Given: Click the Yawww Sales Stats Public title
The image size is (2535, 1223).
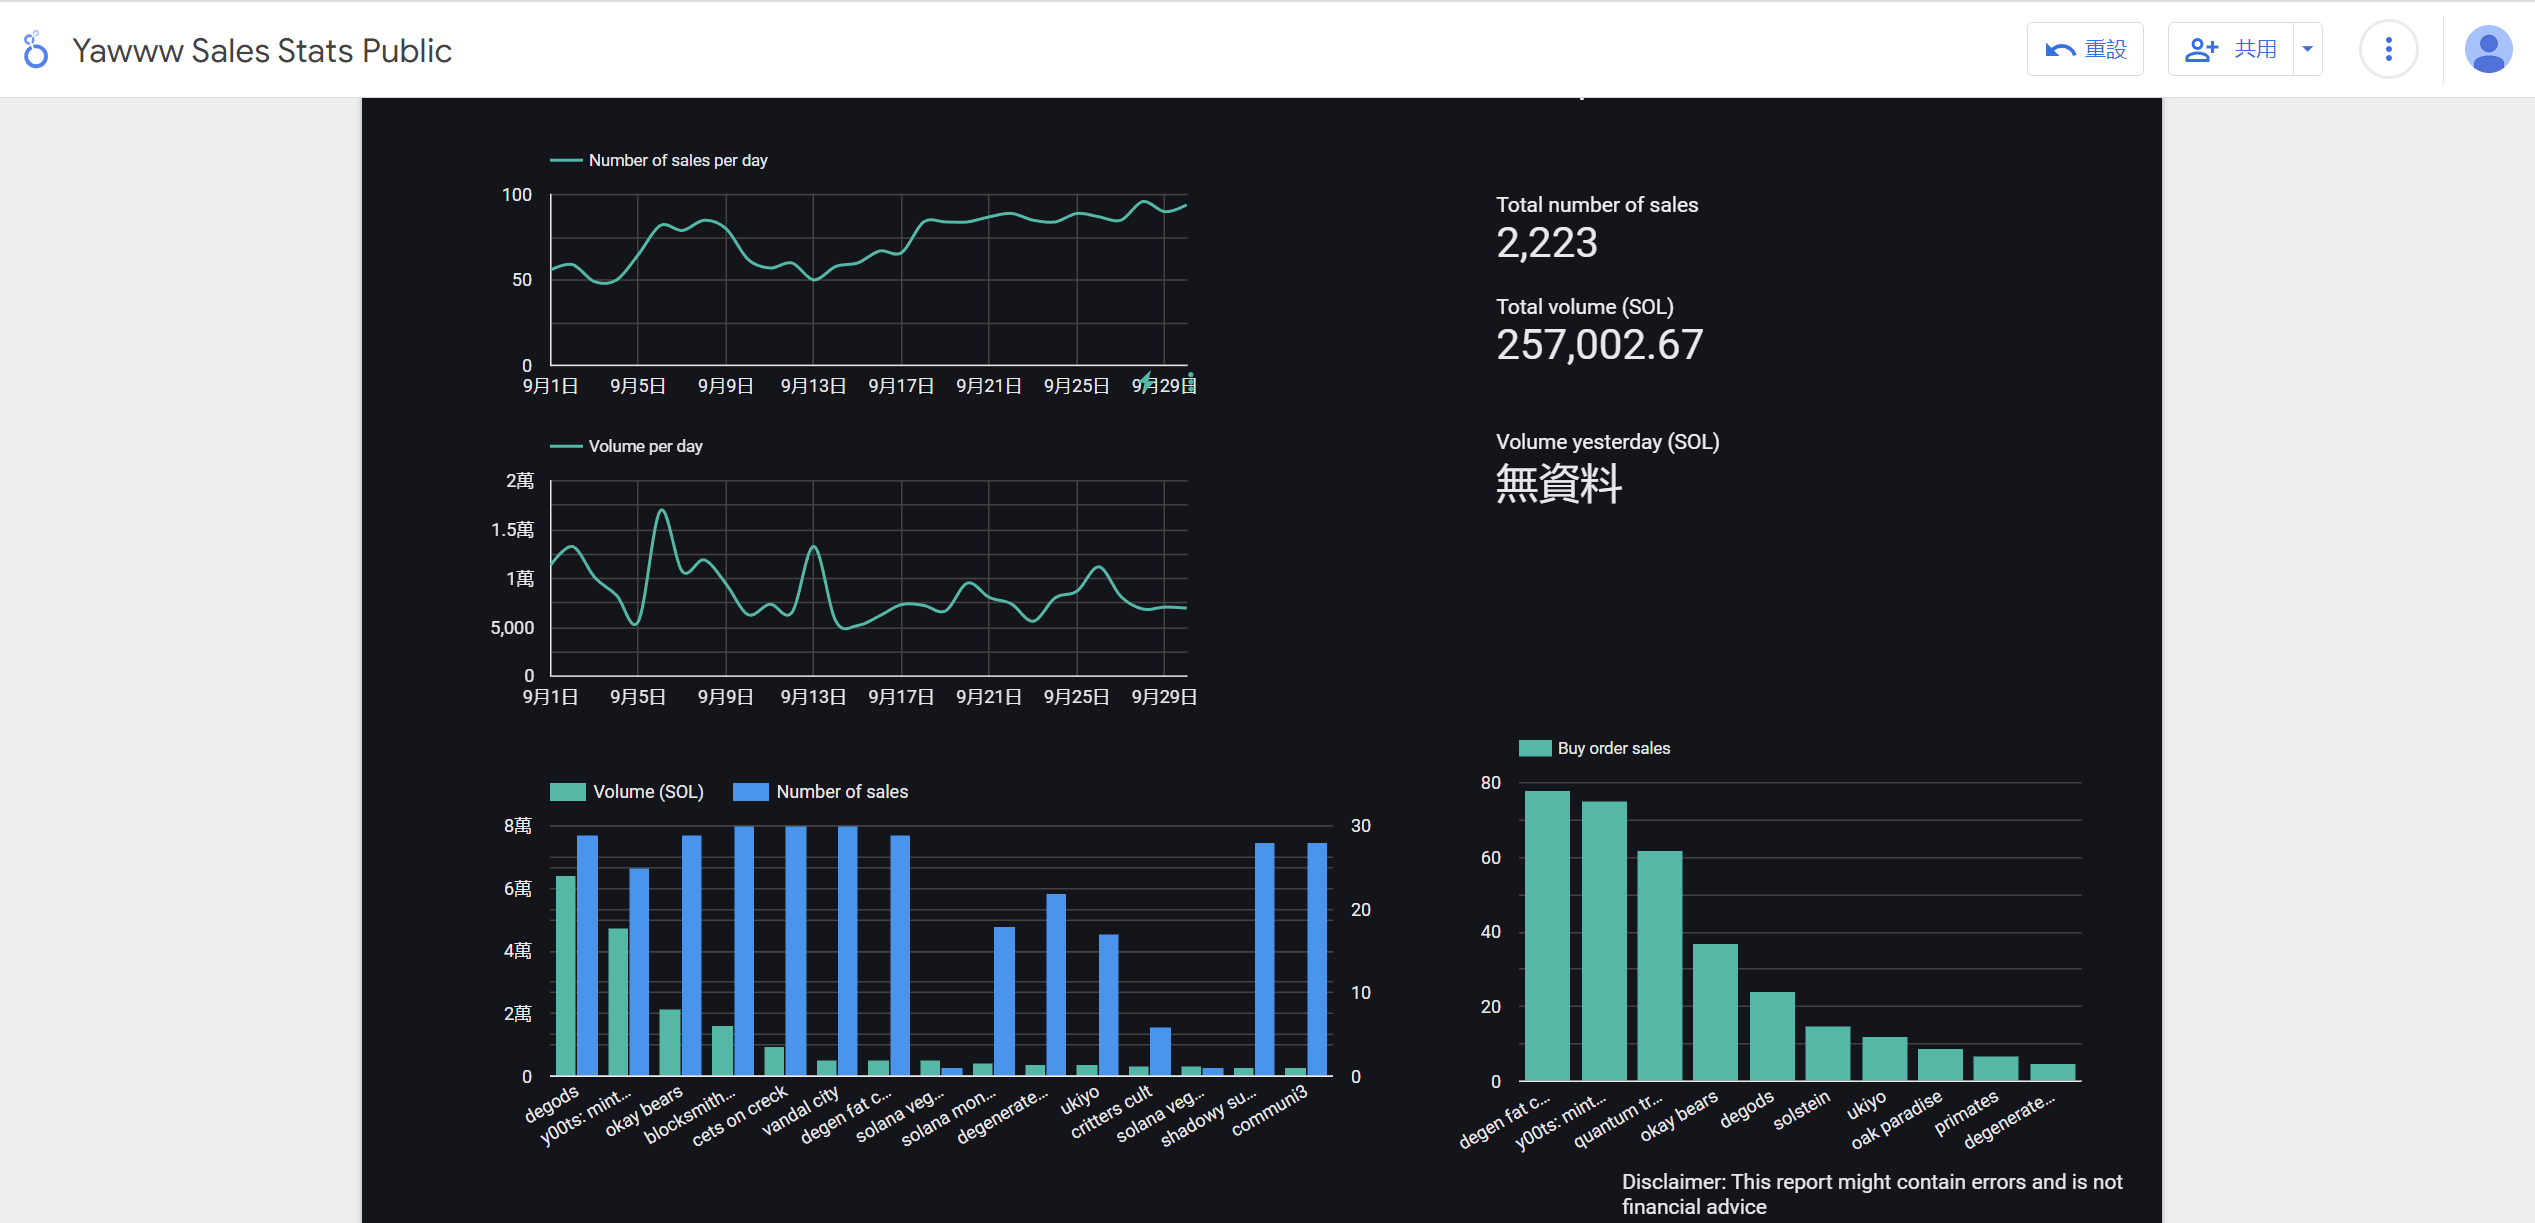Looking at the screenshot, I should tap(262, 50).
